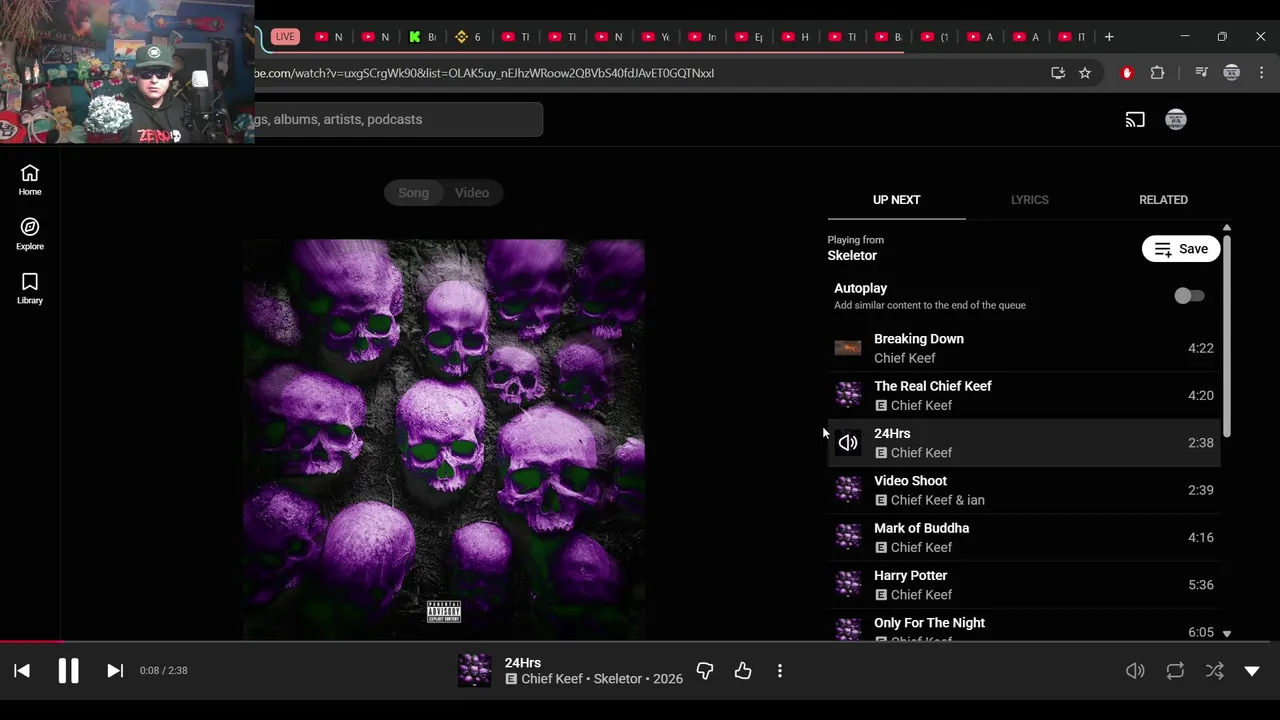
Task: Select the Song view toggle
Action: (414, 193)
